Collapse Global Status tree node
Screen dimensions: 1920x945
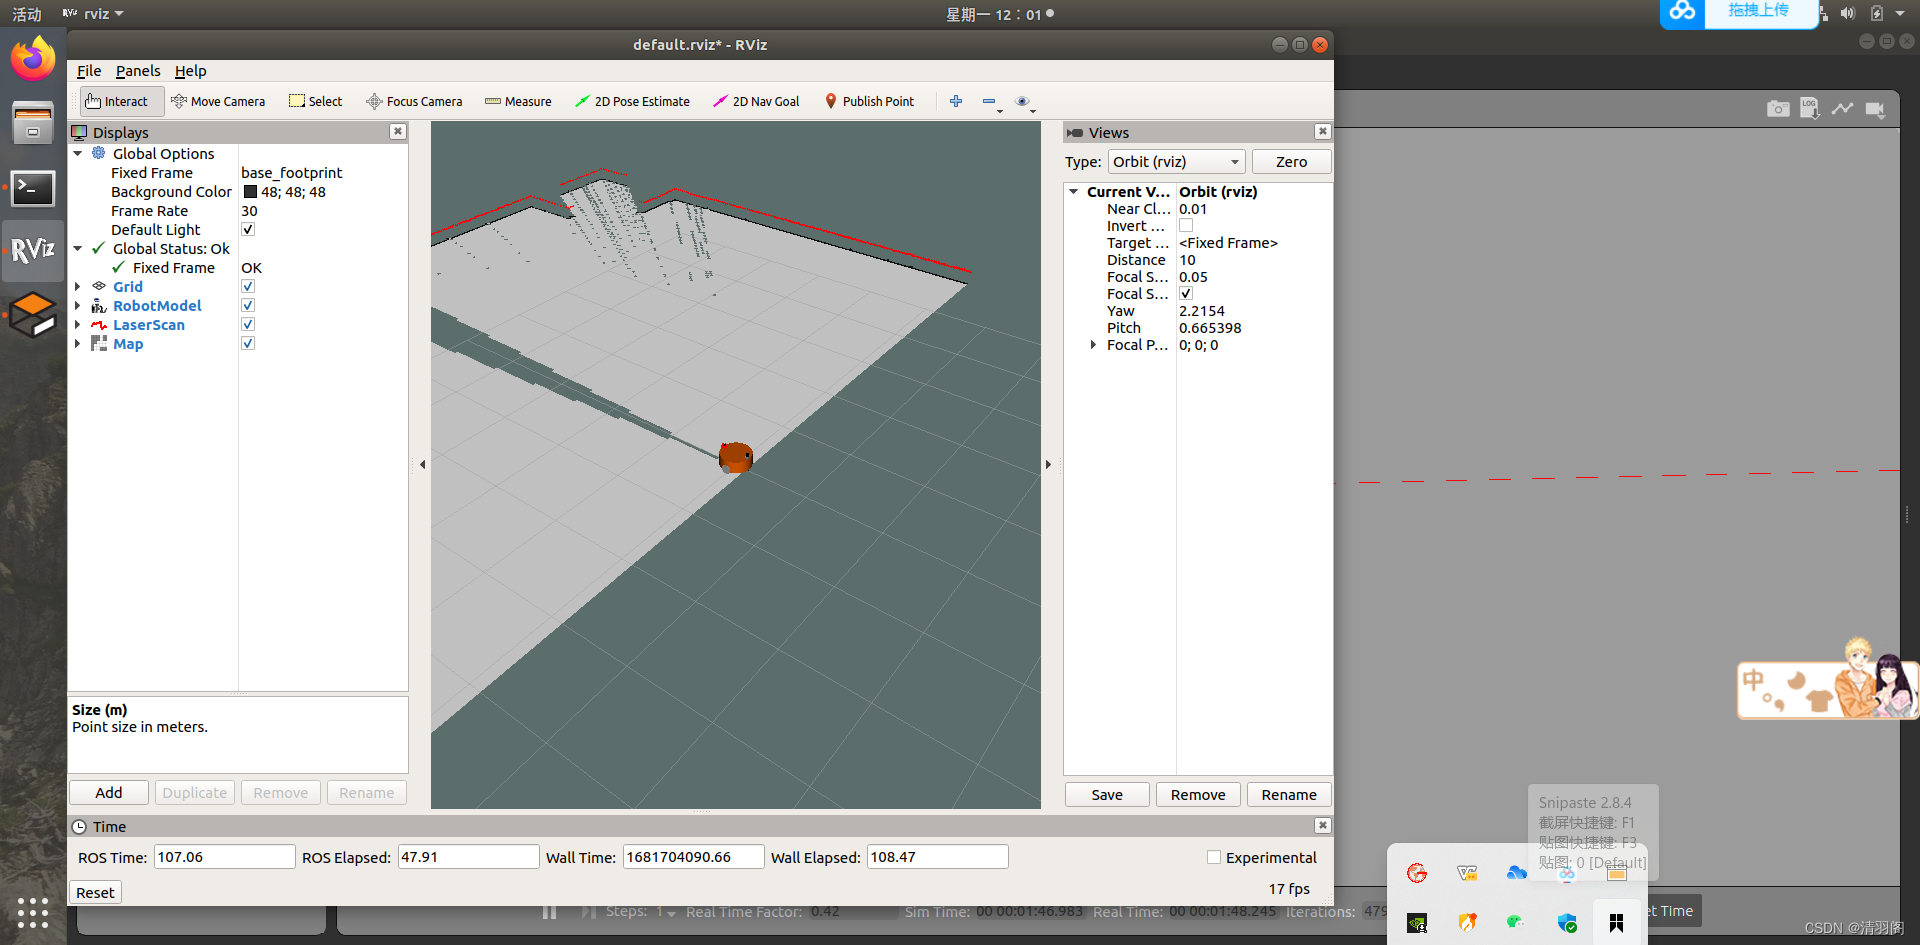point(77,248)
